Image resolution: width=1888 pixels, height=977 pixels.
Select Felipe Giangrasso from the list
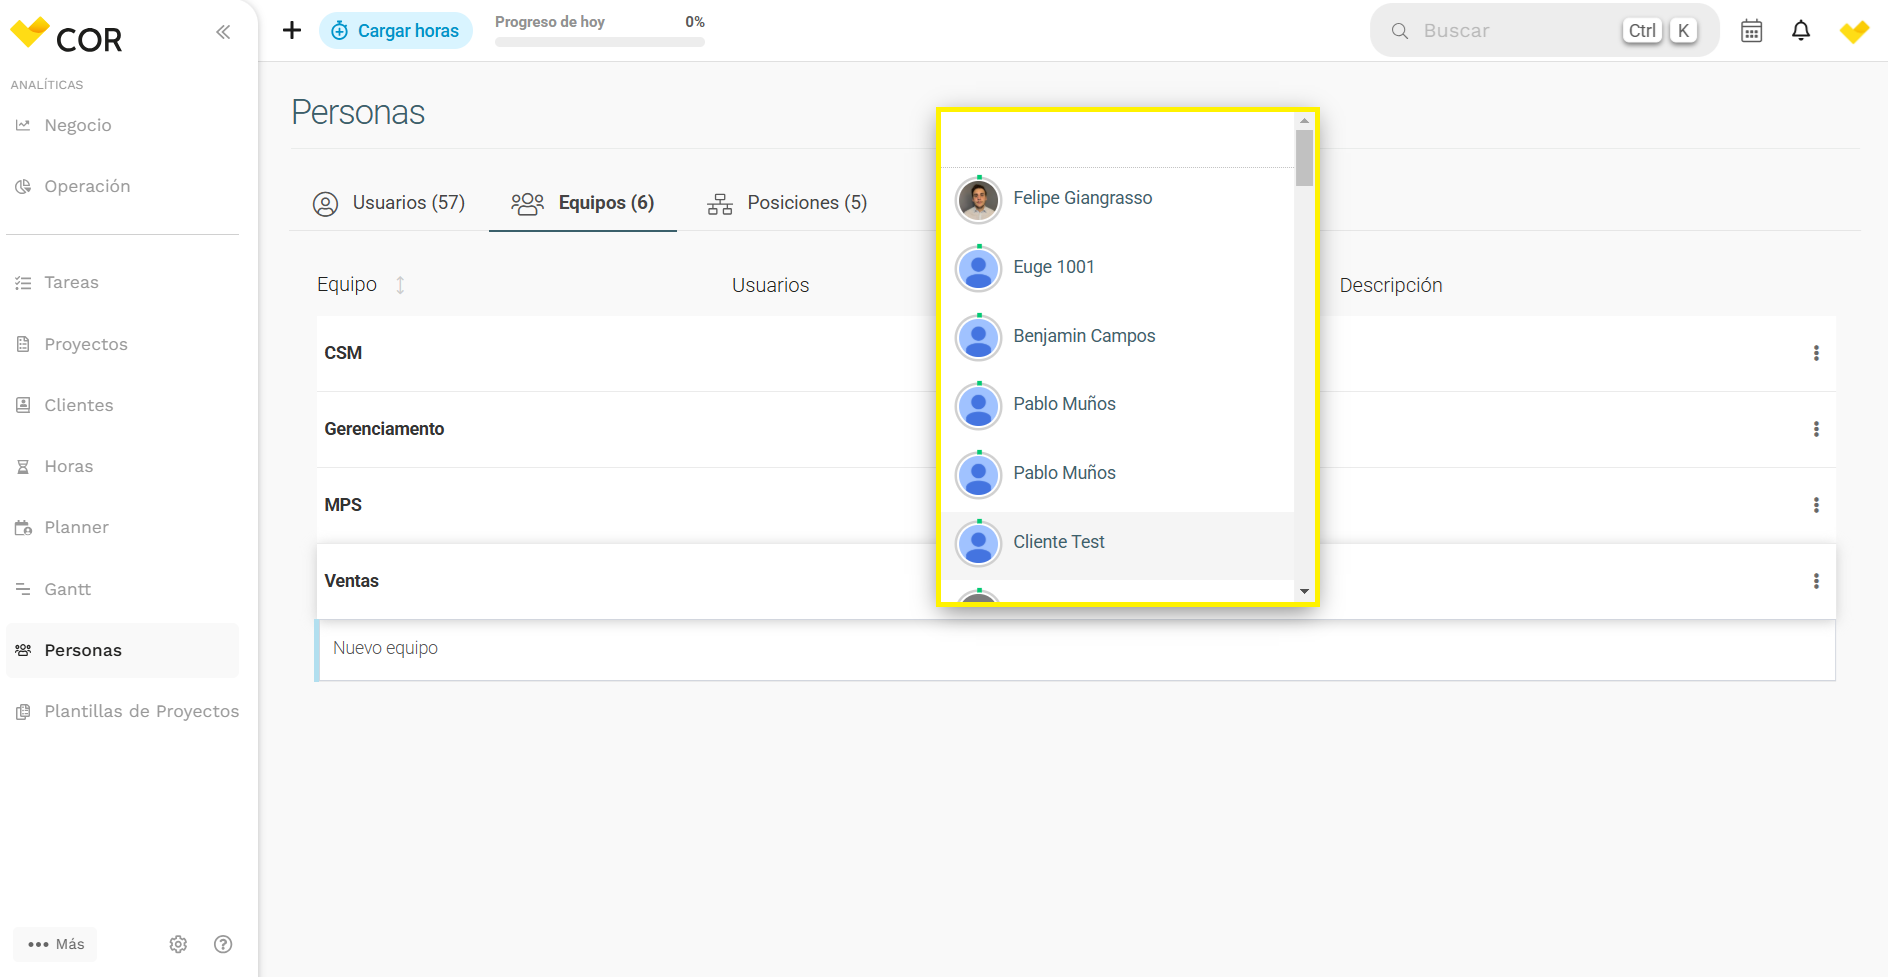pos(1118,199)
